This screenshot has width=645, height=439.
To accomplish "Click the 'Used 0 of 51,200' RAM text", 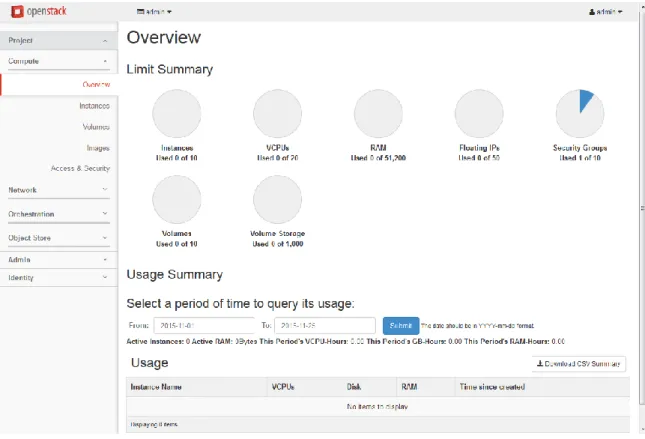I will 378,158.
